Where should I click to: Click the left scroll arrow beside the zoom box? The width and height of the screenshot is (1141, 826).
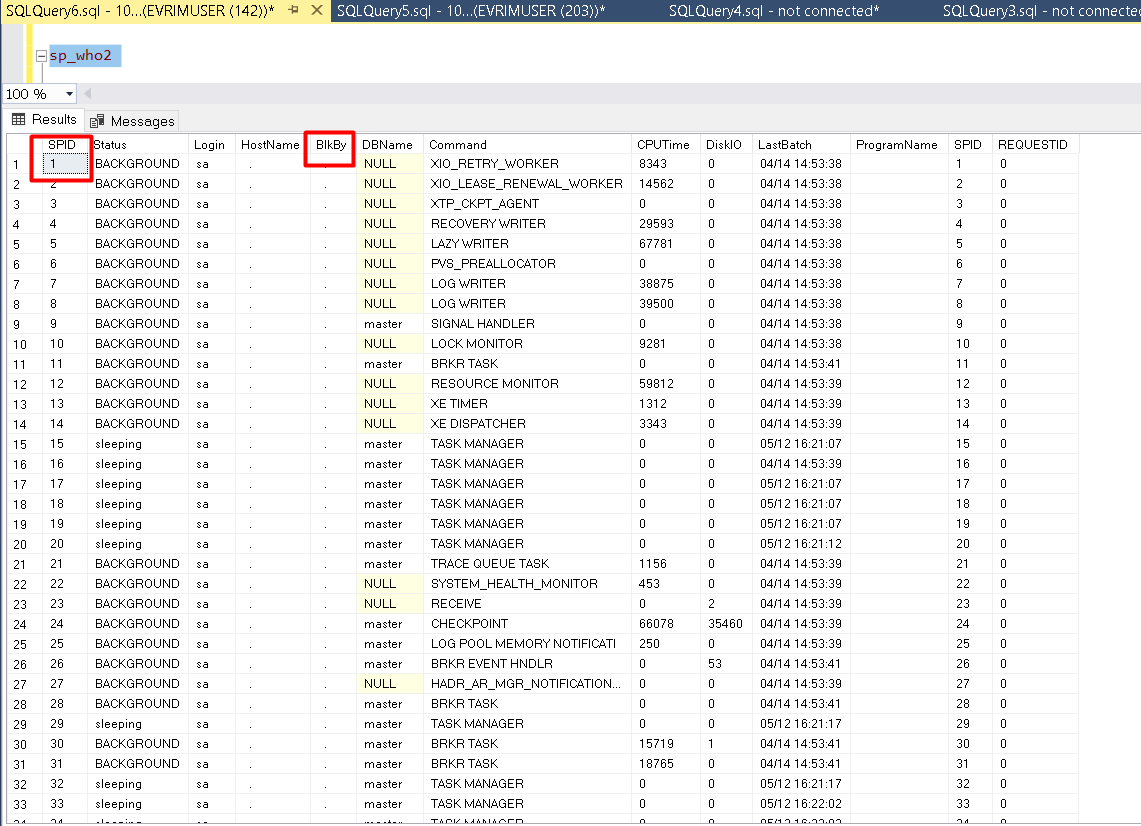(88, 94)
